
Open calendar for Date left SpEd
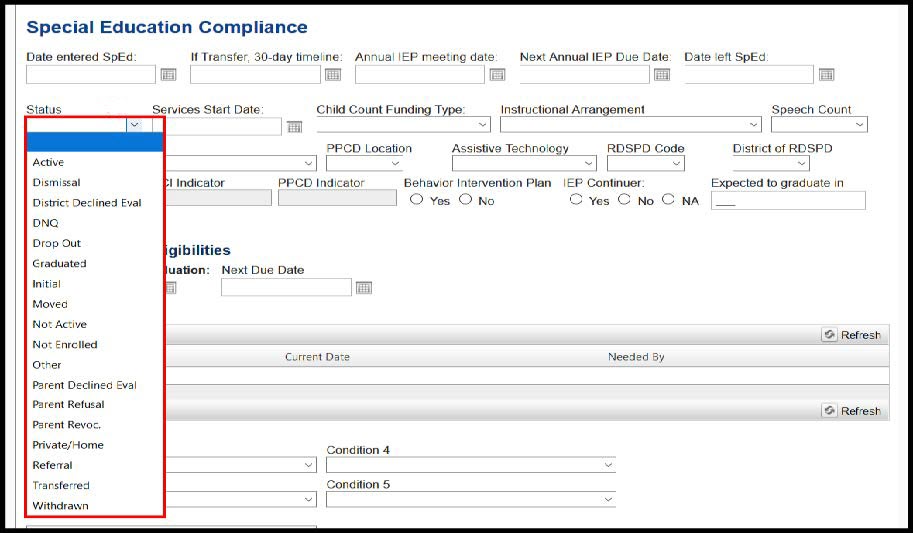[x=826, y=75]
